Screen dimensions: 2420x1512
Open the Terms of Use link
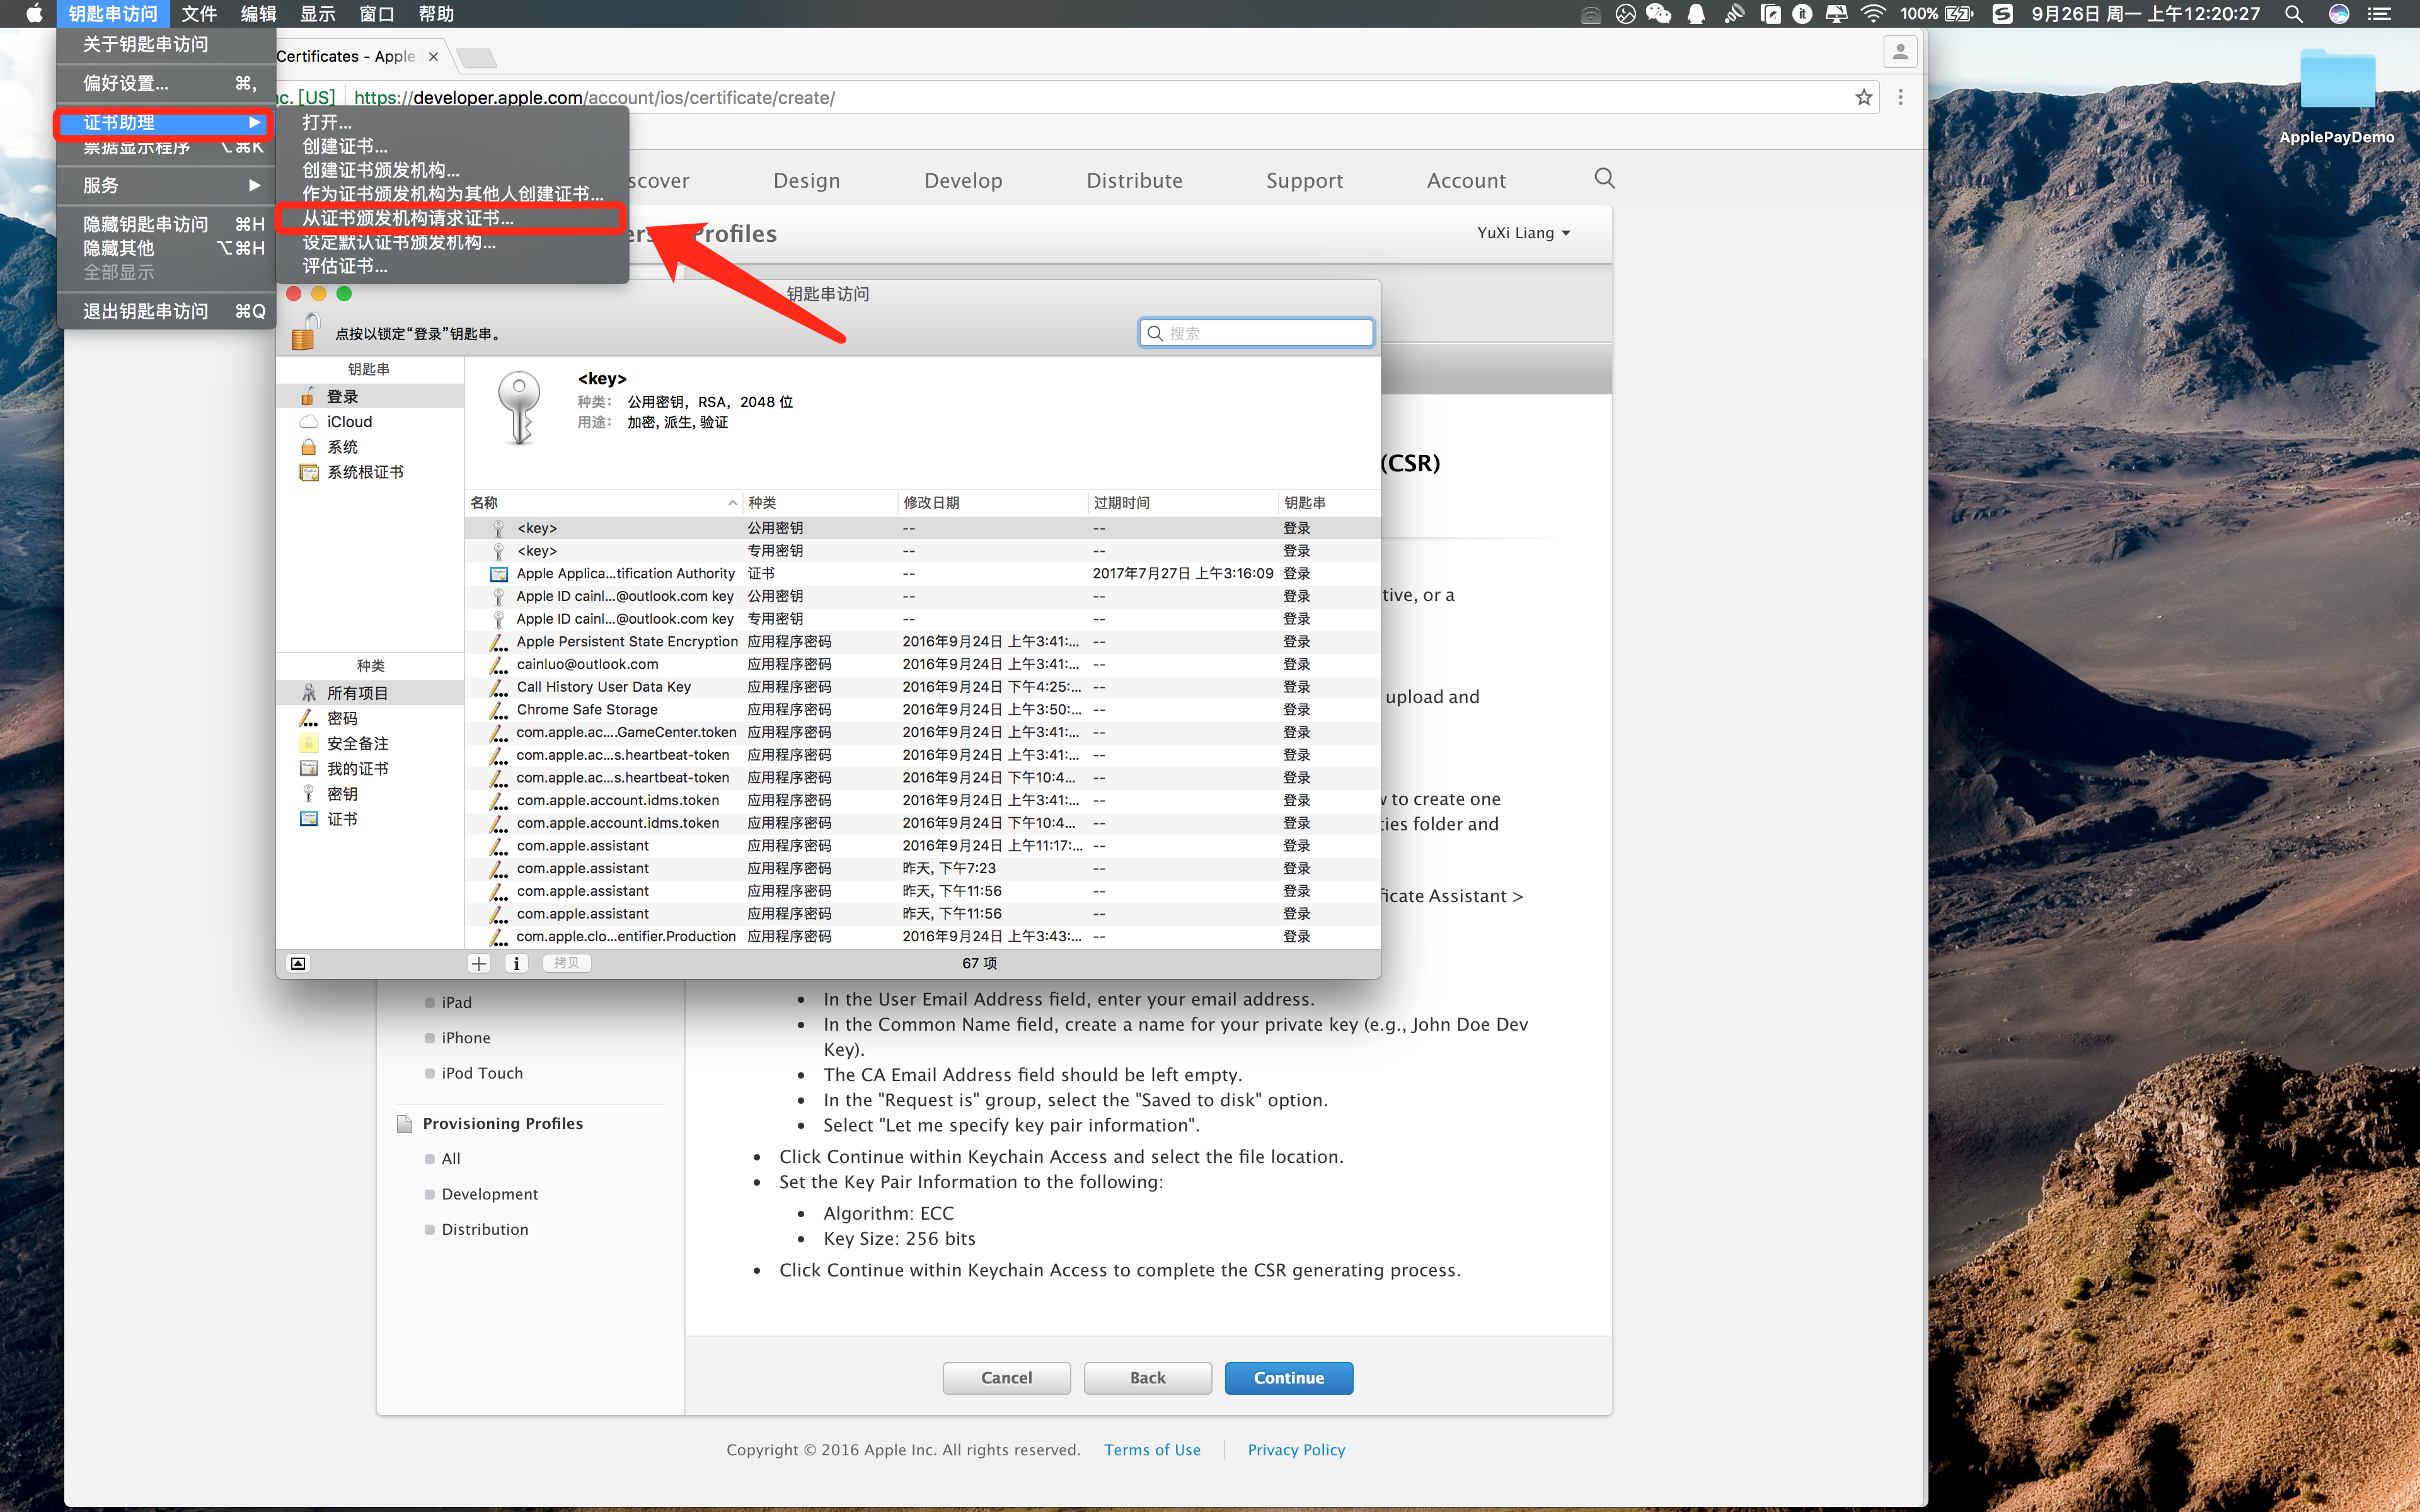pos(1152,1449)
